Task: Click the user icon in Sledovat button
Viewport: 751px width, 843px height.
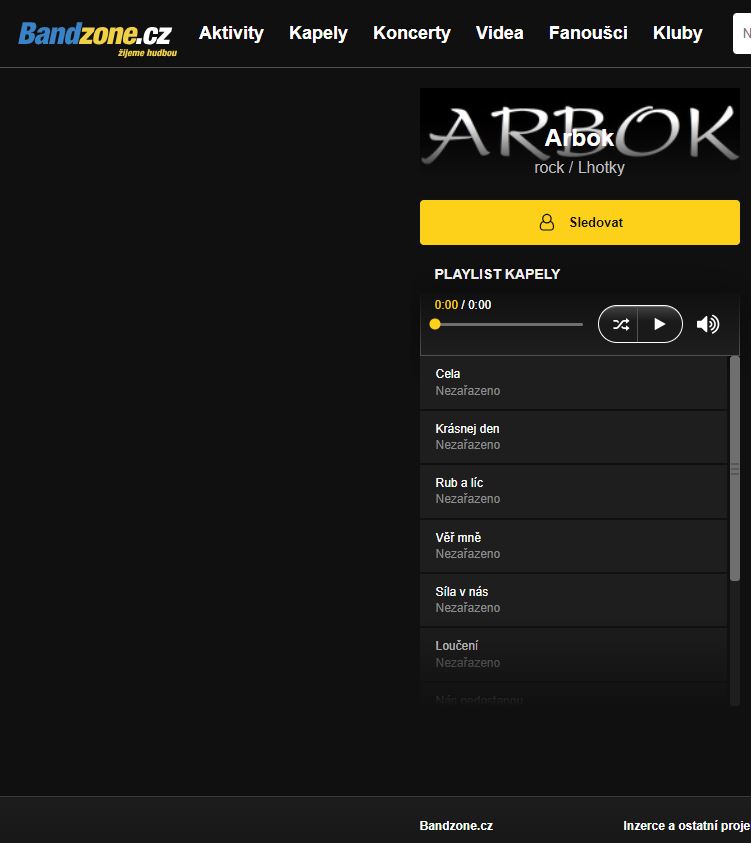Action: coord(547,222)
